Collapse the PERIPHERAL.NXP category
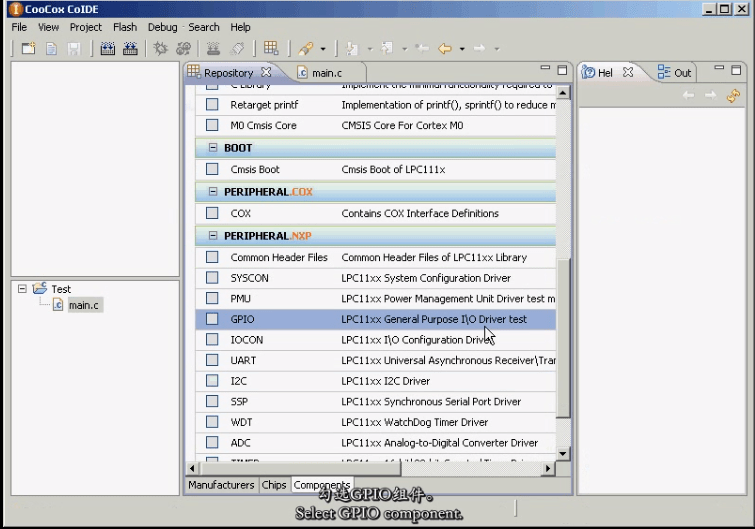The width and height of the screenshot is (755, 529). 213,235
